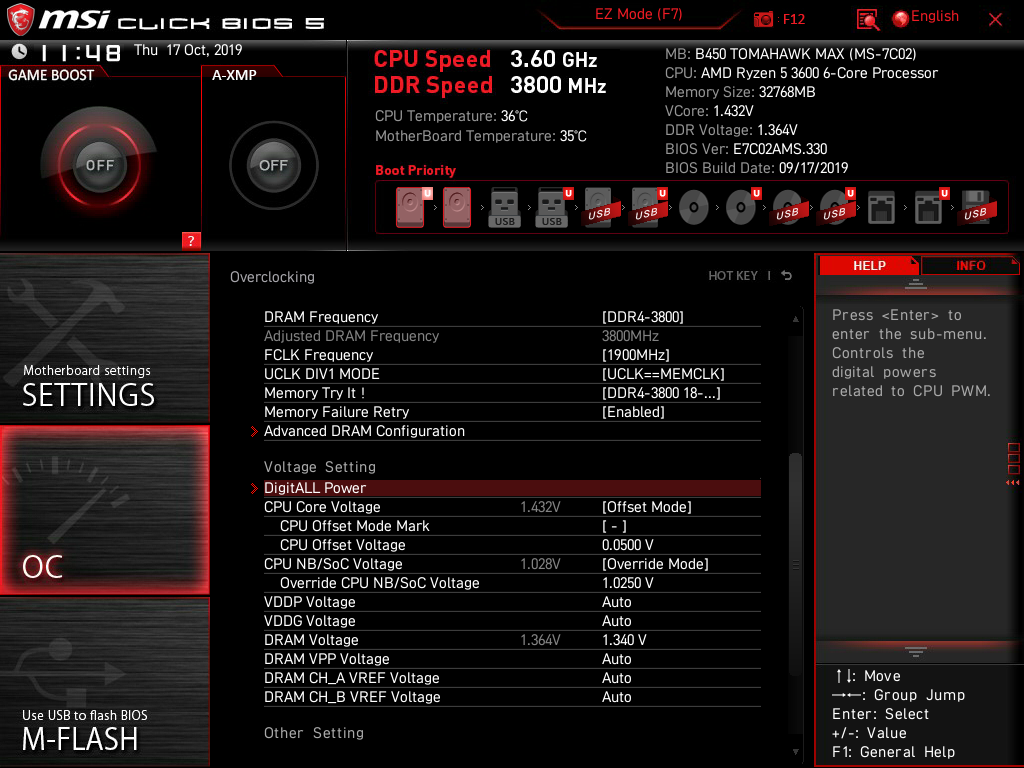Open the Motherboard SETTINGS section

pyautogui.click(x=104, y=338)
